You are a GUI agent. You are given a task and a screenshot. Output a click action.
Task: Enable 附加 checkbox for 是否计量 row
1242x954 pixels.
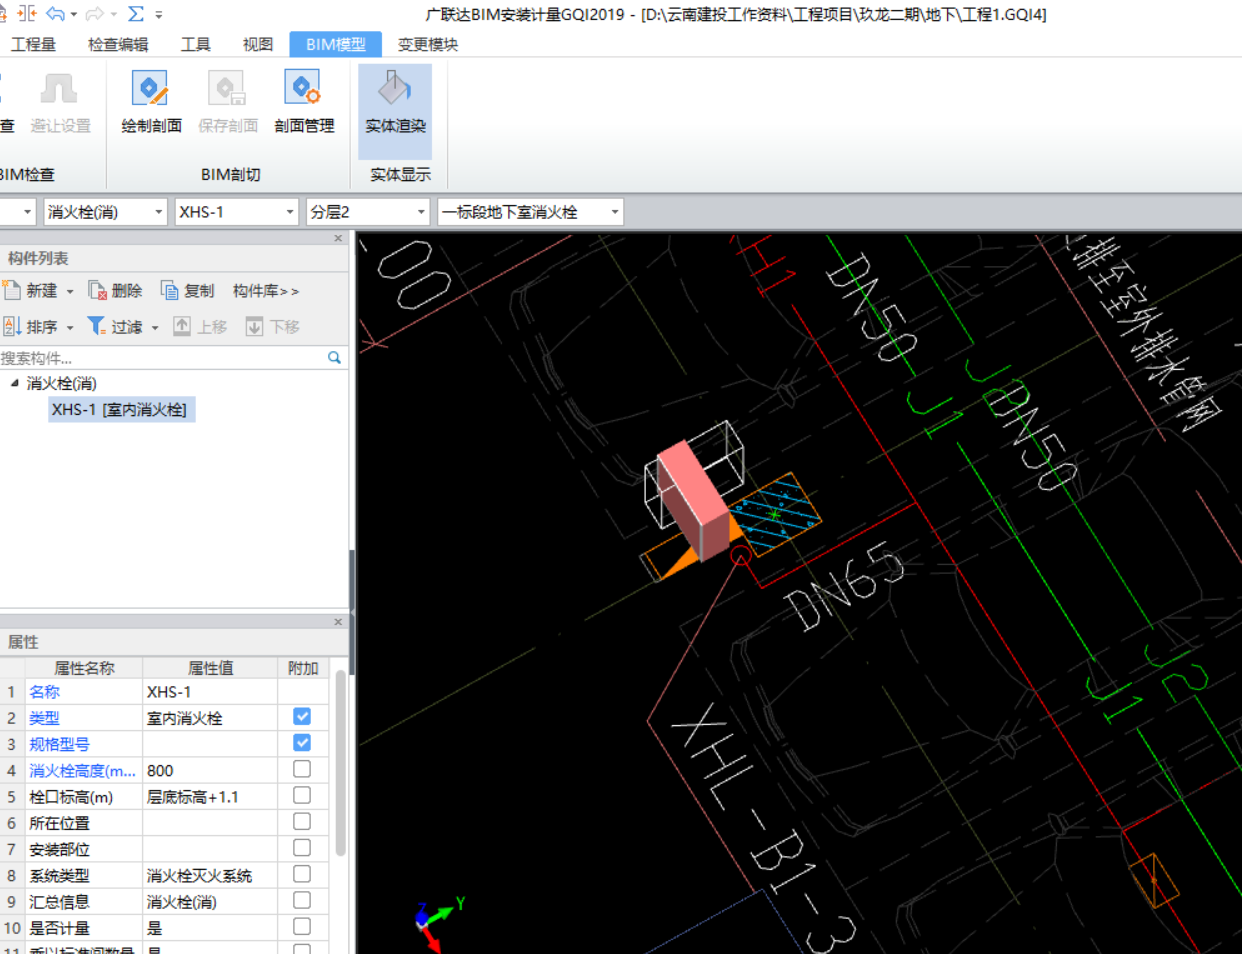(302, 926)
